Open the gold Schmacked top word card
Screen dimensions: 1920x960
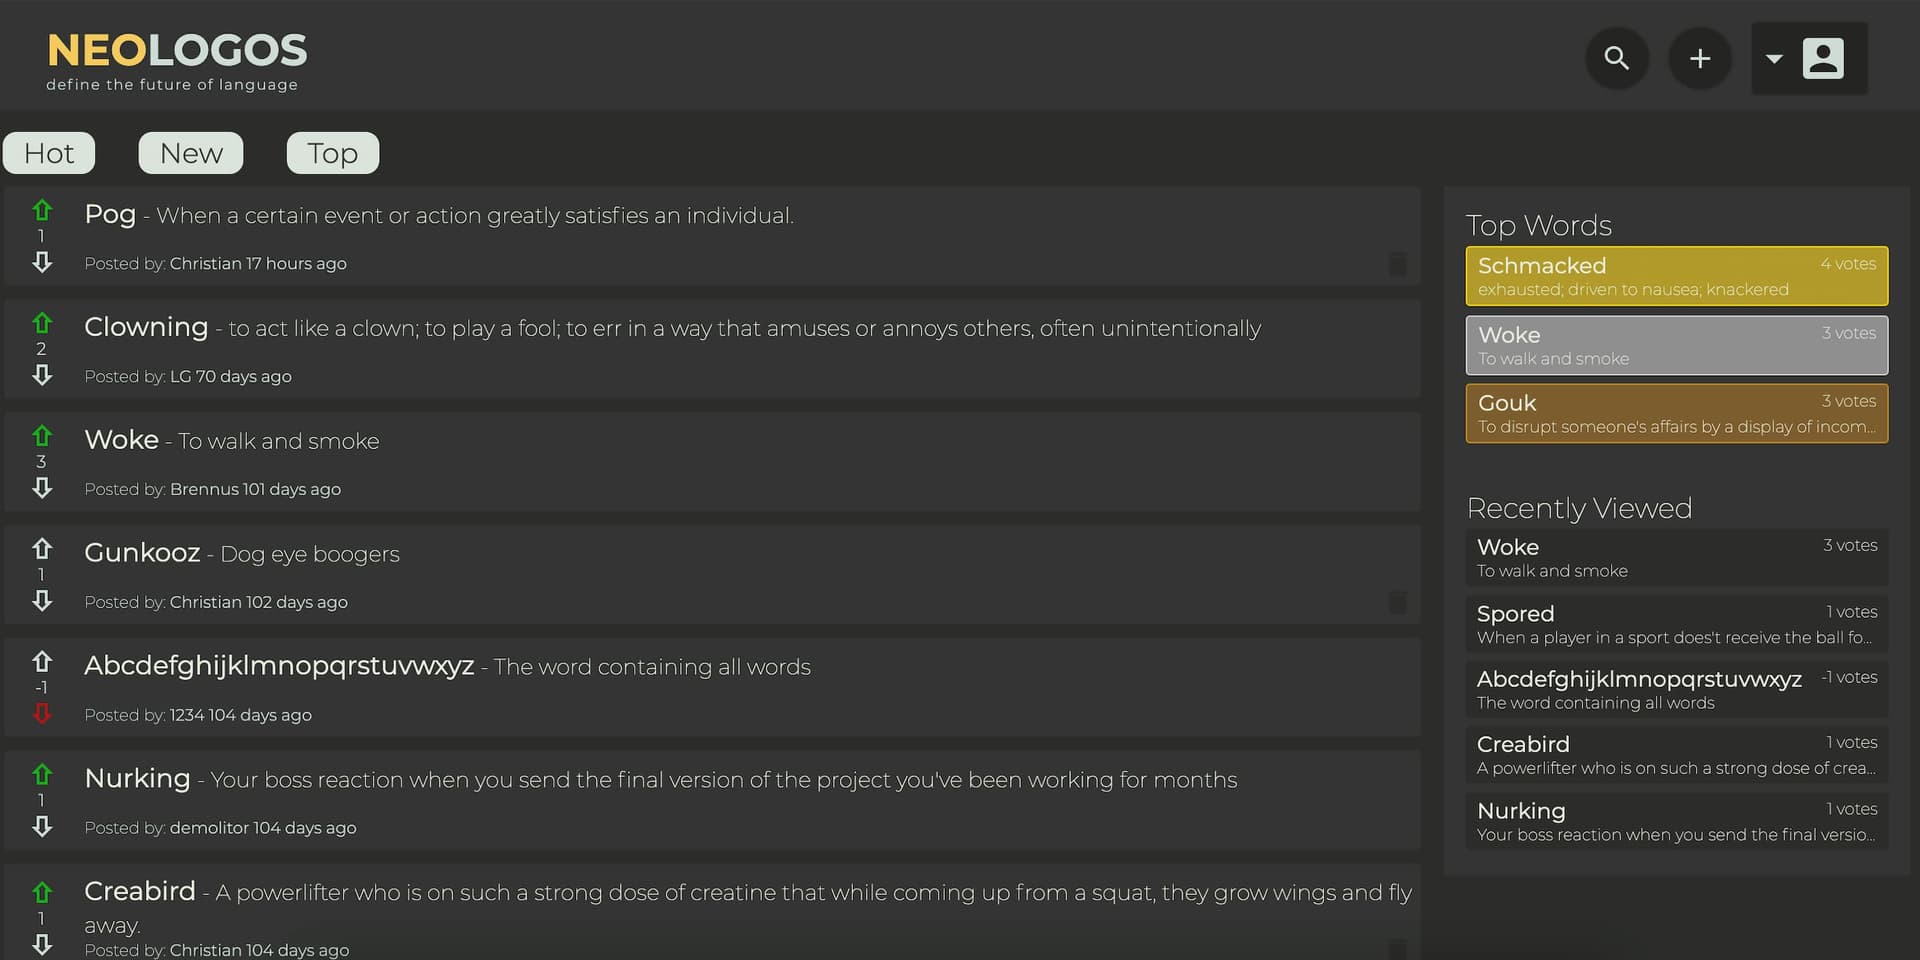click(x=1676, y=276)
